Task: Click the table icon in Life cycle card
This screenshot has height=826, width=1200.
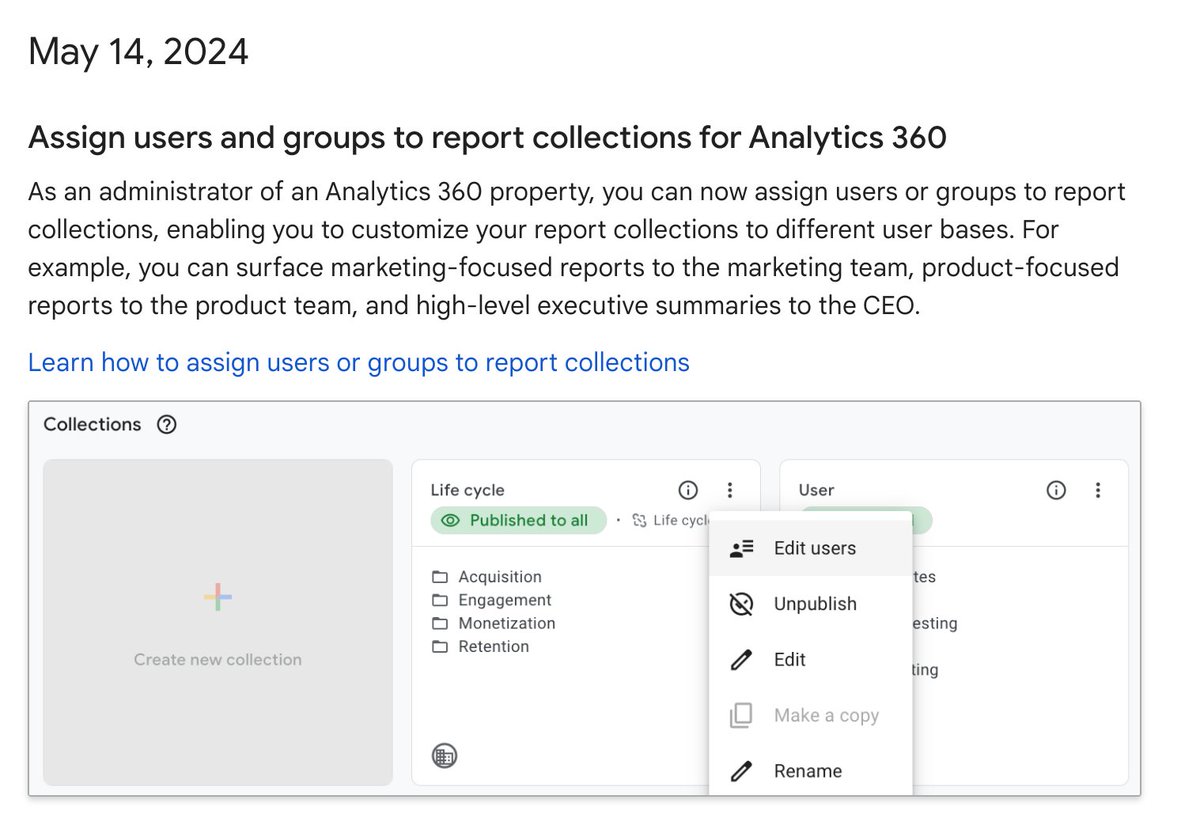Action: coord(444,756)
